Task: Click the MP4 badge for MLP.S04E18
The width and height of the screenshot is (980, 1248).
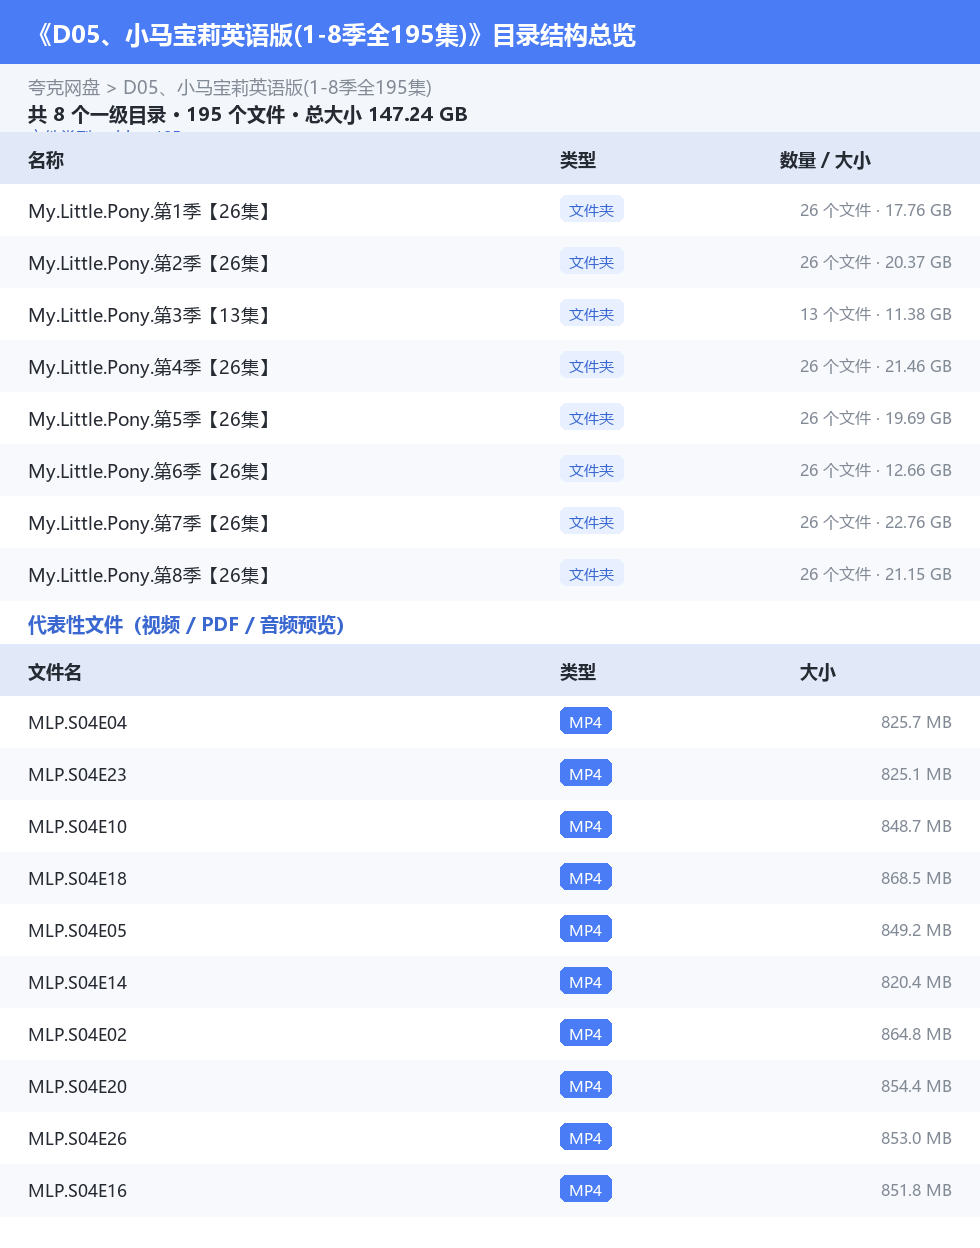Action: 586,877
